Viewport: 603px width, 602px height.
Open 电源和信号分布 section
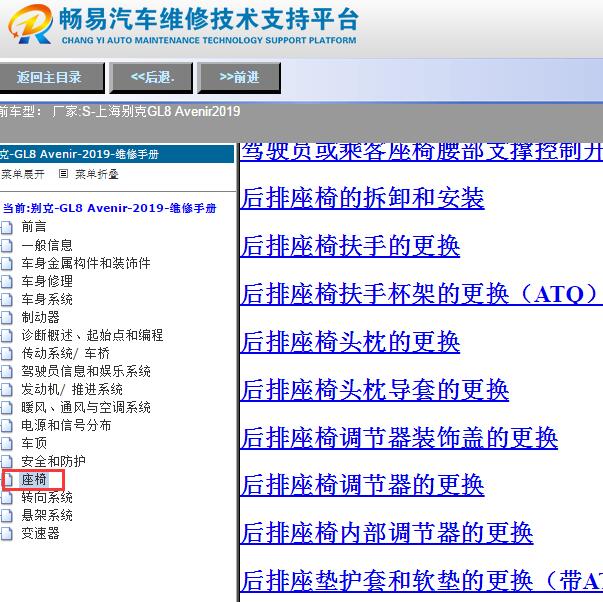66,425
